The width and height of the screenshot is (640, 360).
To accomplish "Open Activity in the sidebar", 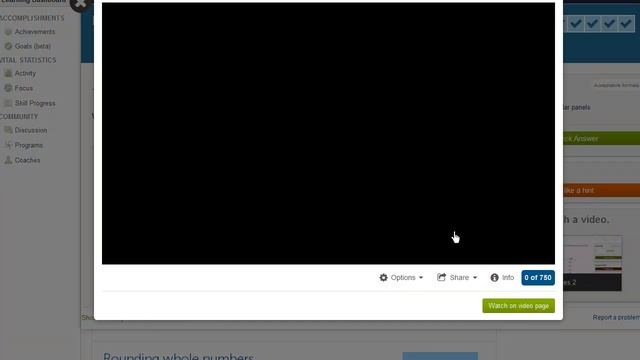I will tap(25, 73).
